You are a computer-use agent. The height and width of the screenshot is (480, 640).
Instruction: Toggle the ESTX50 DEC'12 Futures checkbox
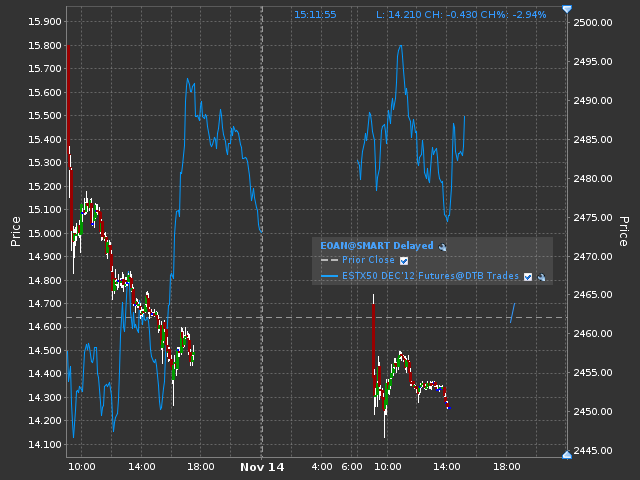(528, 277)
